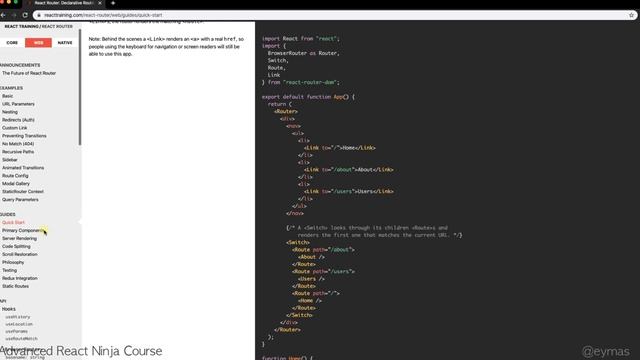Click the sidebar vertical scrollbar

click(80, 87)
